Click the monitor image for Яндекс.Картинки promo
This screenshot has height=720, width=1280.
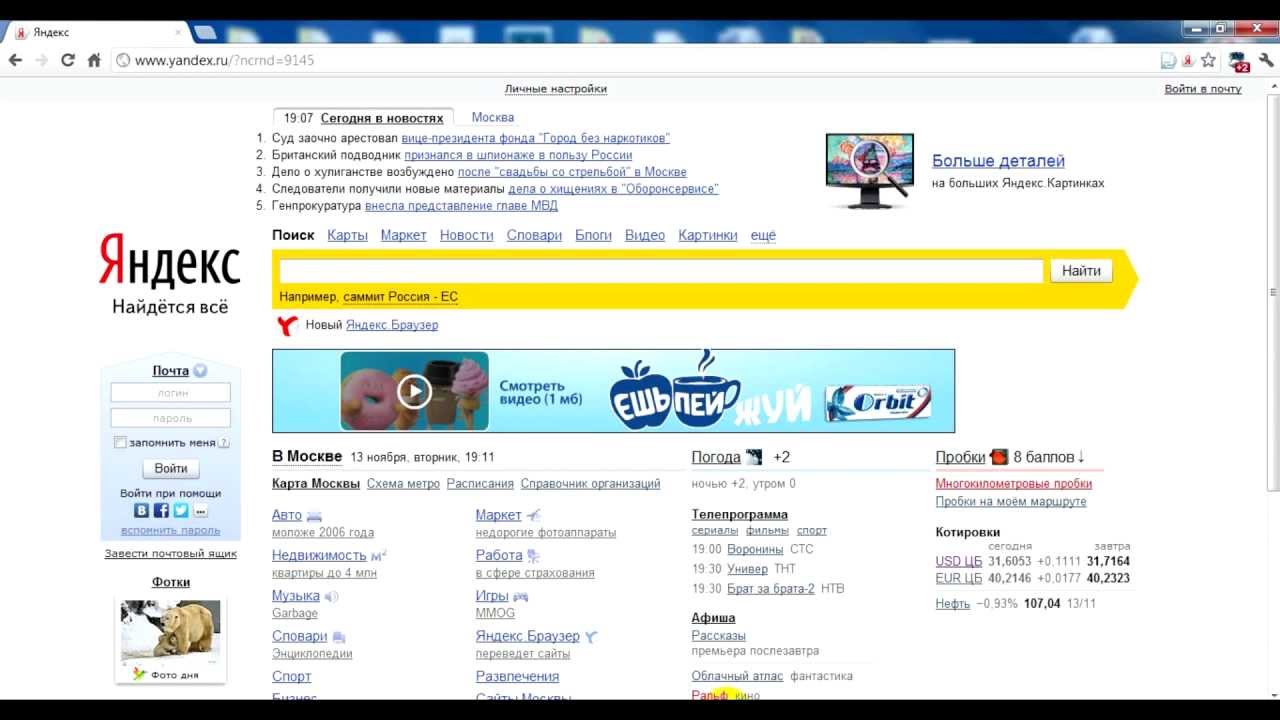(x=869, y=171)
